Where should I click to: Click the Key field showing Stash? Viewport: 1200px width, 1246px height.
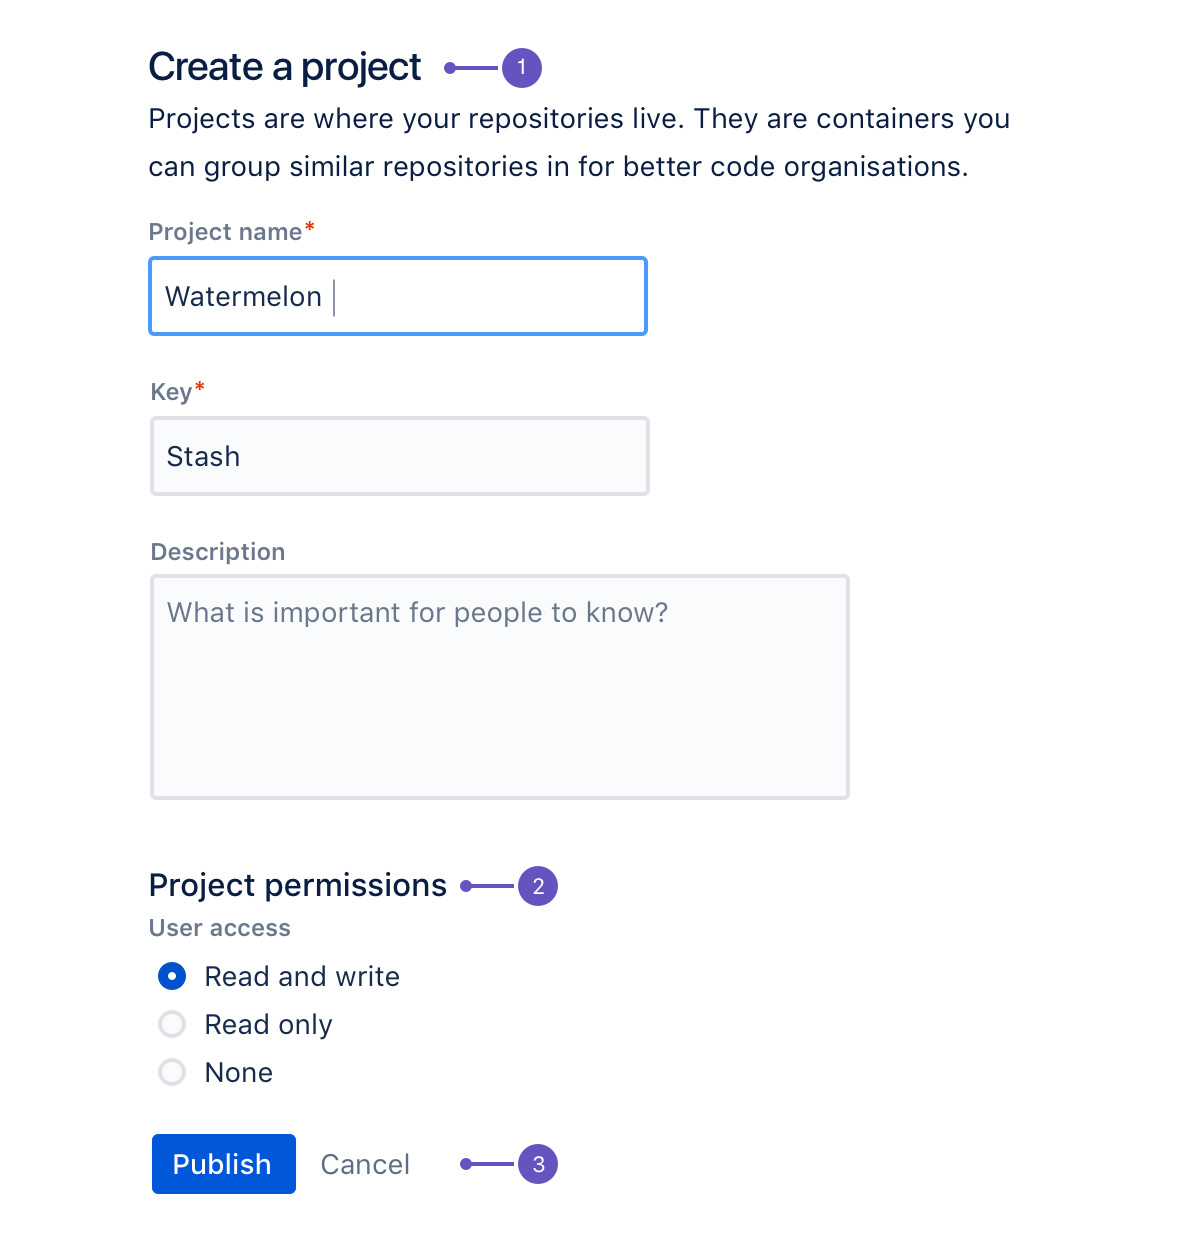(x=400, y=456)
